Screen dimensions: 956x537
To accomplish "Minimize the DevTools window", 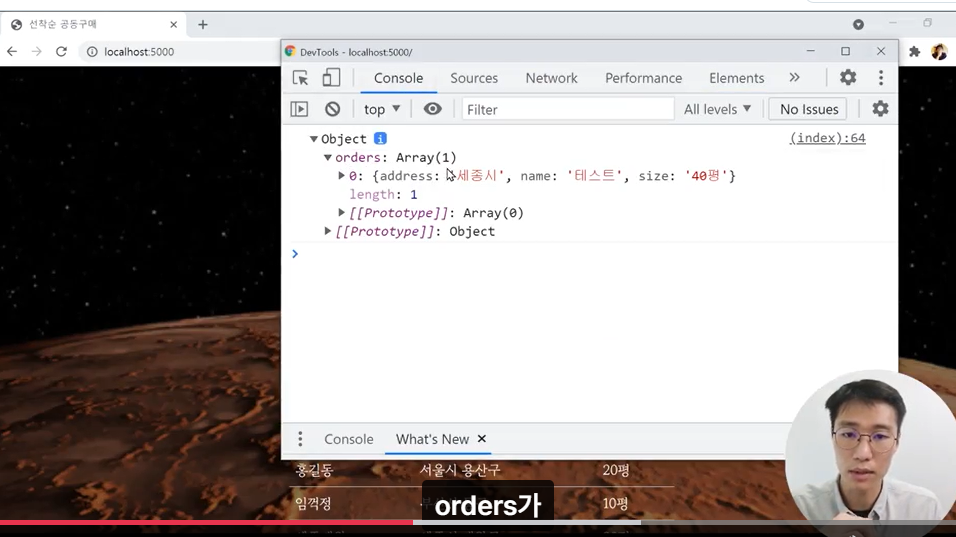I will tap(810, 51).
